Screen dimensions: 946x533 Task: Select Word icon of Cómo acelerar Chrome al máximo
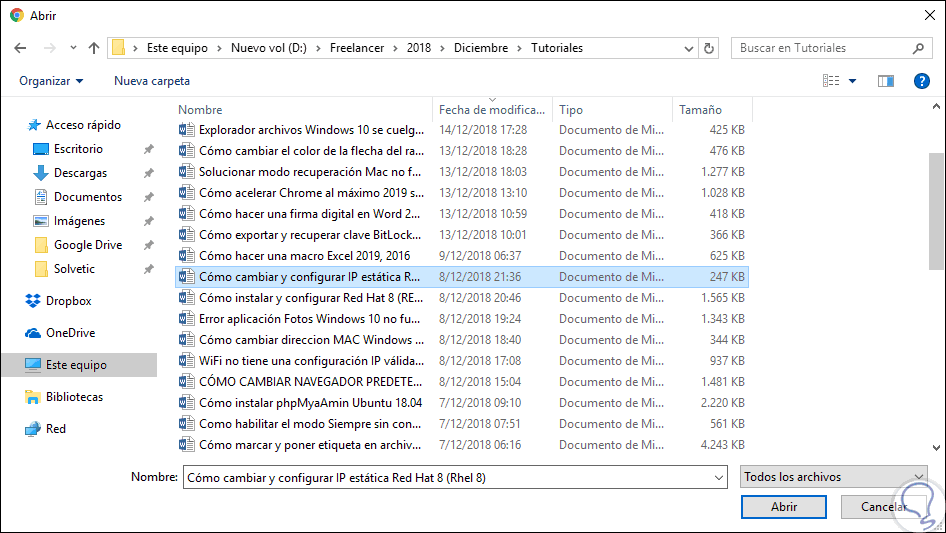tap(186, 193)
